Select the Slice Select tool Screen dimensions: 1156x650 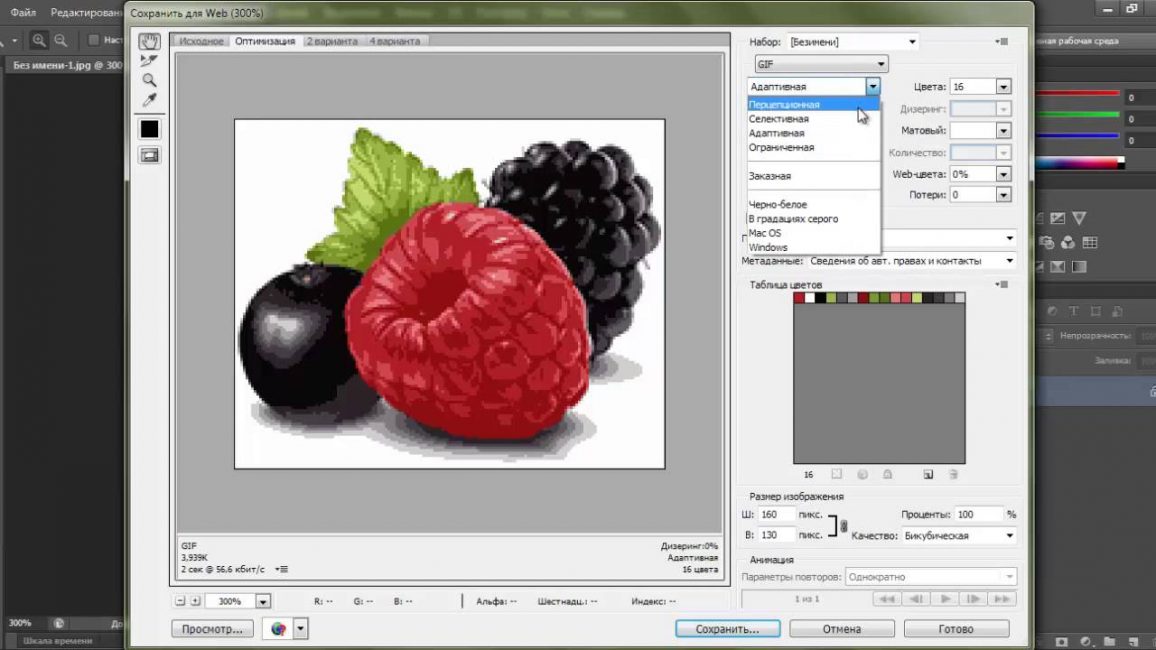pyautogui.click(x=149, y=61)
